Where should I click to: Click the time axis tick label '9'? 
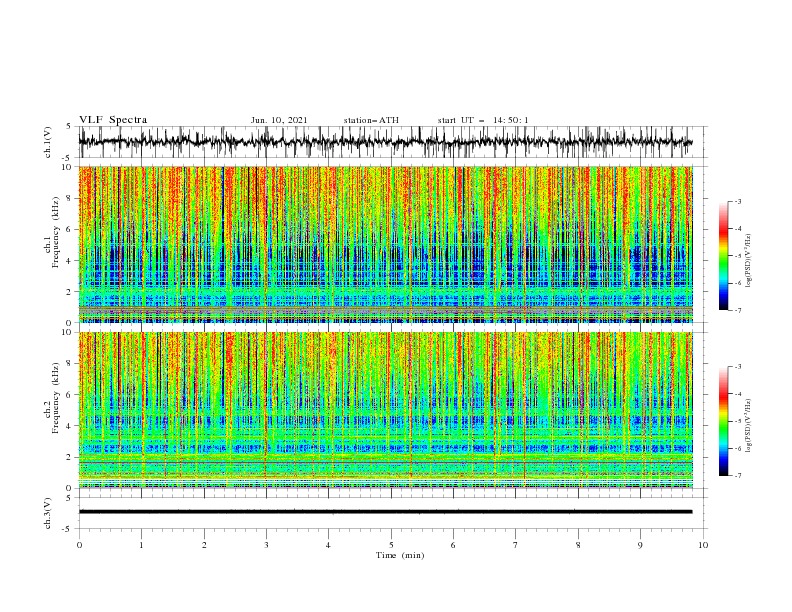(x=640, y=545)
